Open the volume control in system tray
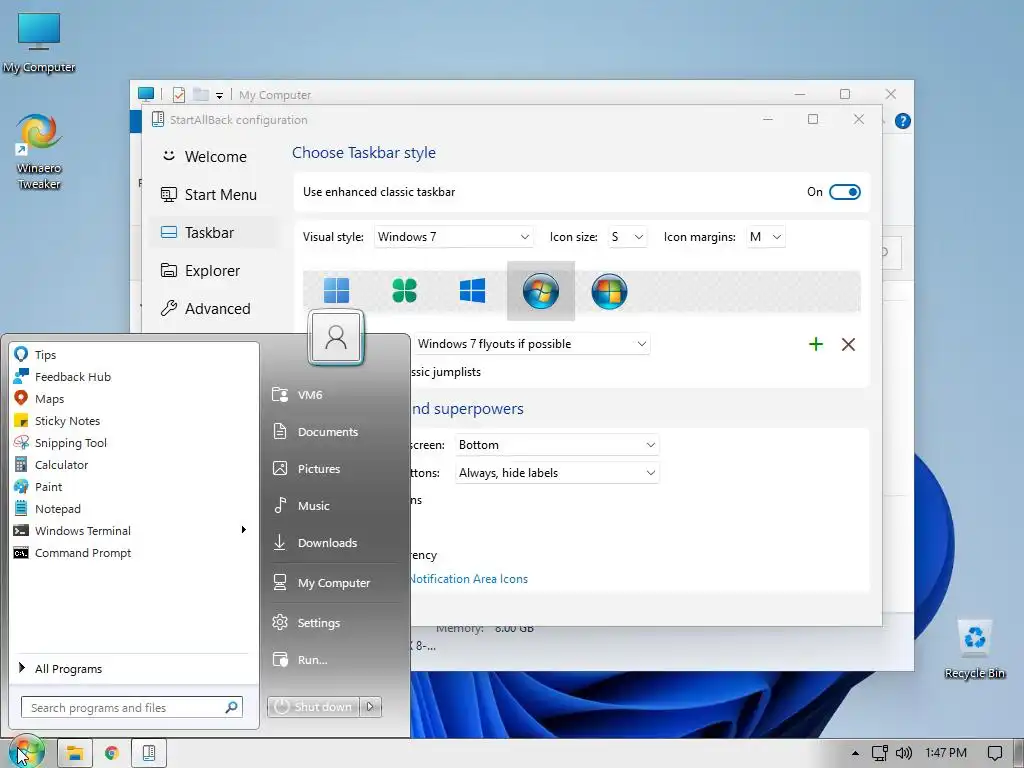The image size is (1024, 768). coord(904,753)
